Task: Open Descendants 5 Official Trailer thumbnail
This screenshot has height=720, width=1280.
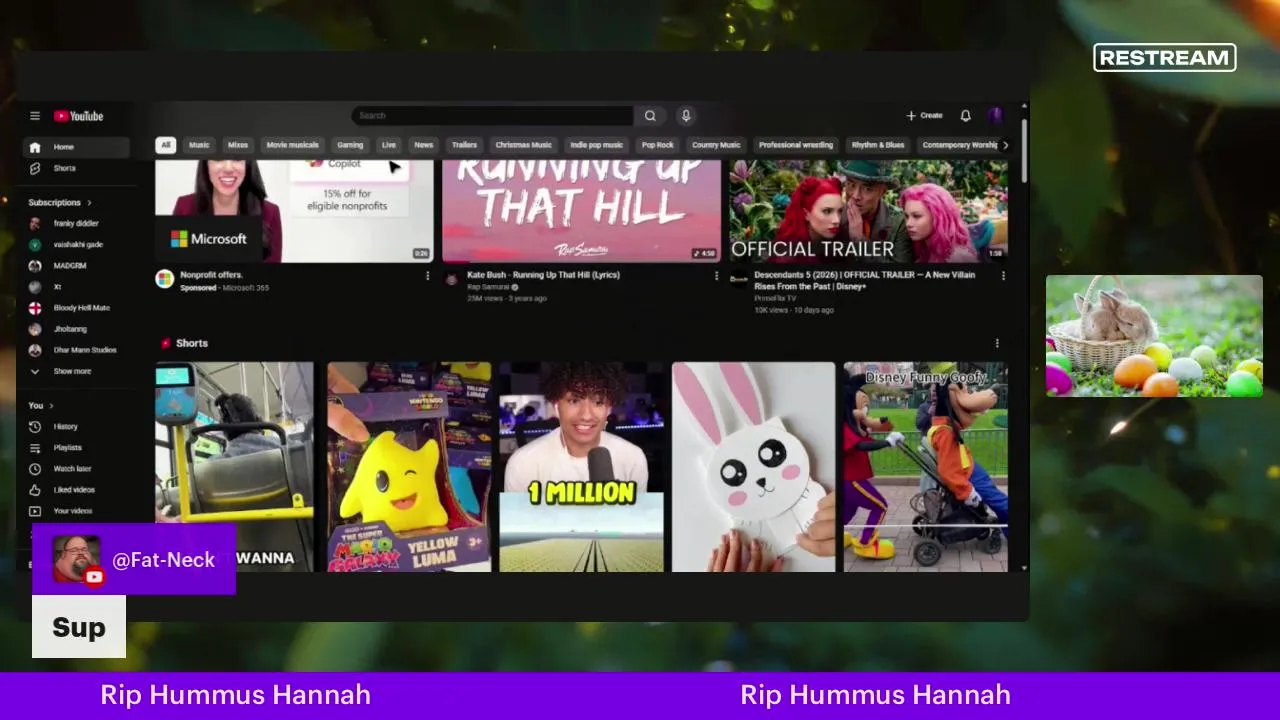Action: 868,211
